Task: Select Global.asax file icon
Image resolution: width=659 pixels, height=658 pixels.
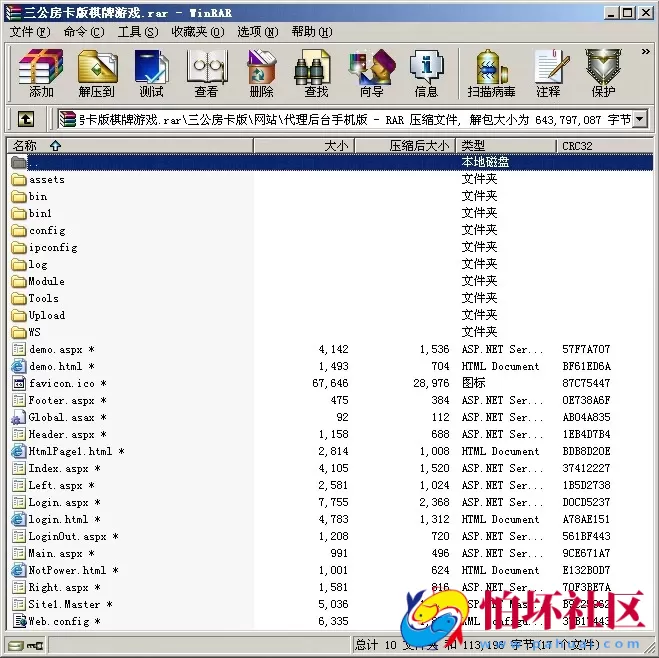Action: pos(18,418)
